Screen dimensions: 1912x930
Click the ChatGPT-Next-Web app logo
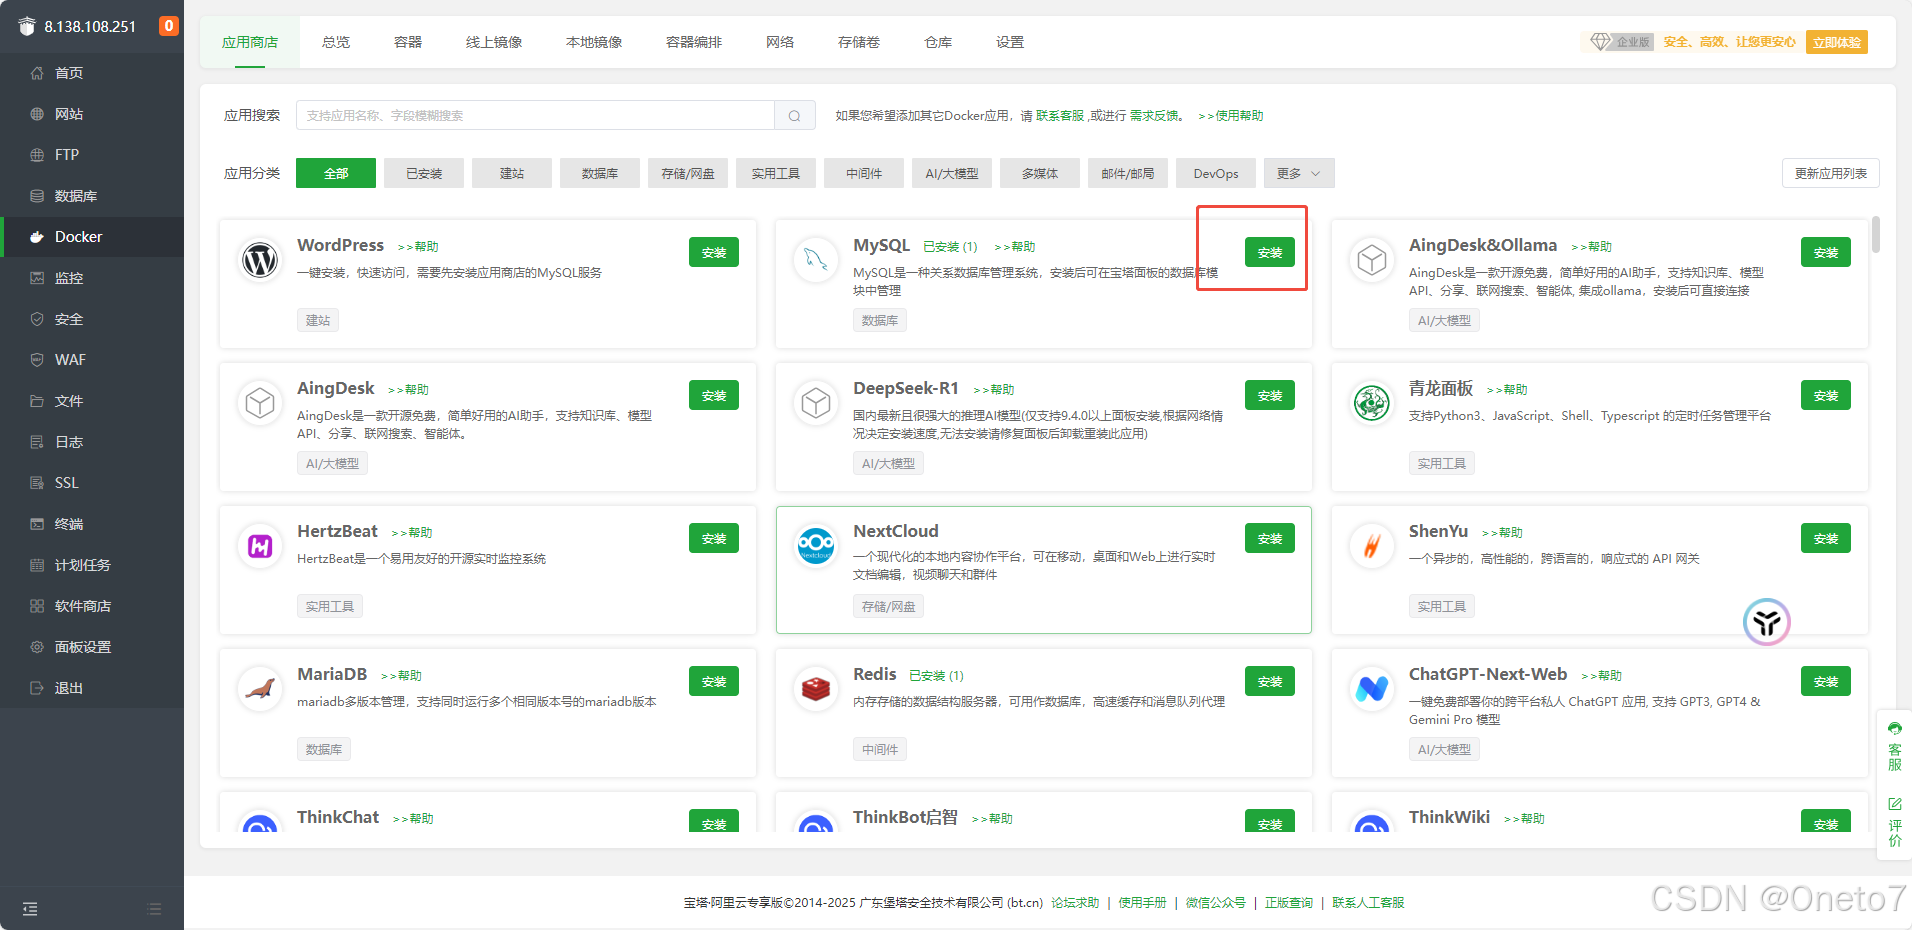tap(1372, 689)
